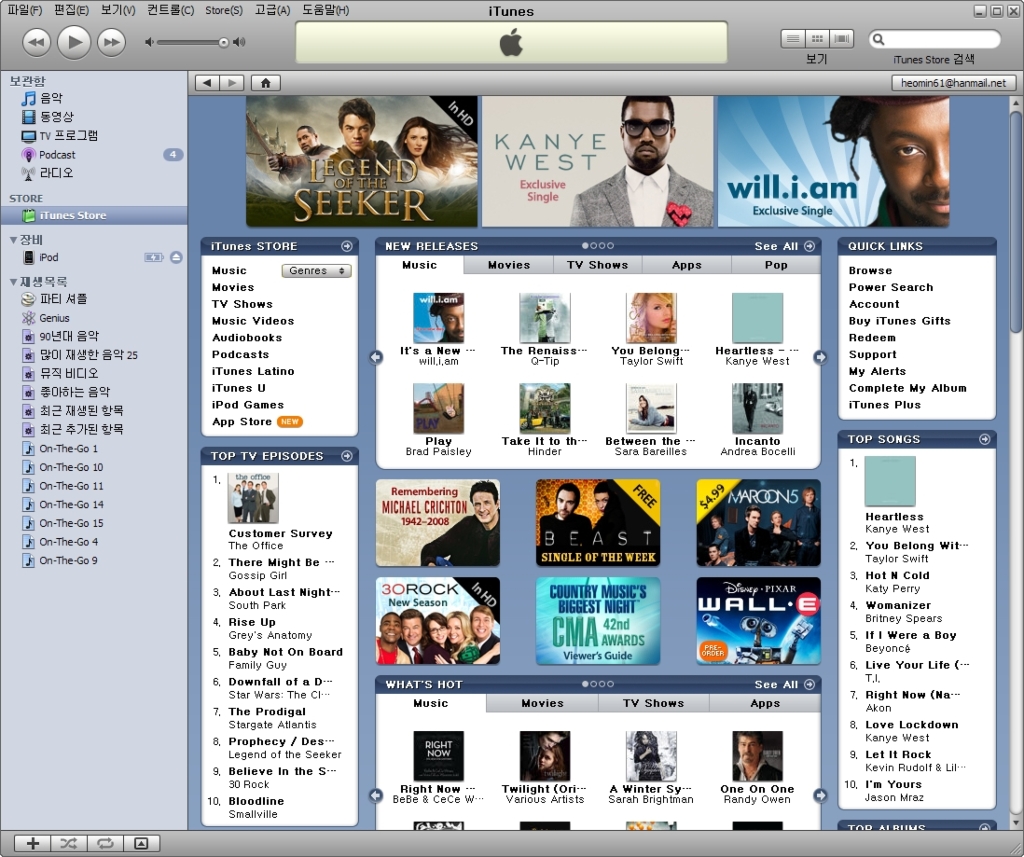Viewport: 1024px width, 857px height.
Task: Open Redeem quick link
Action: (x=872, y=338)
